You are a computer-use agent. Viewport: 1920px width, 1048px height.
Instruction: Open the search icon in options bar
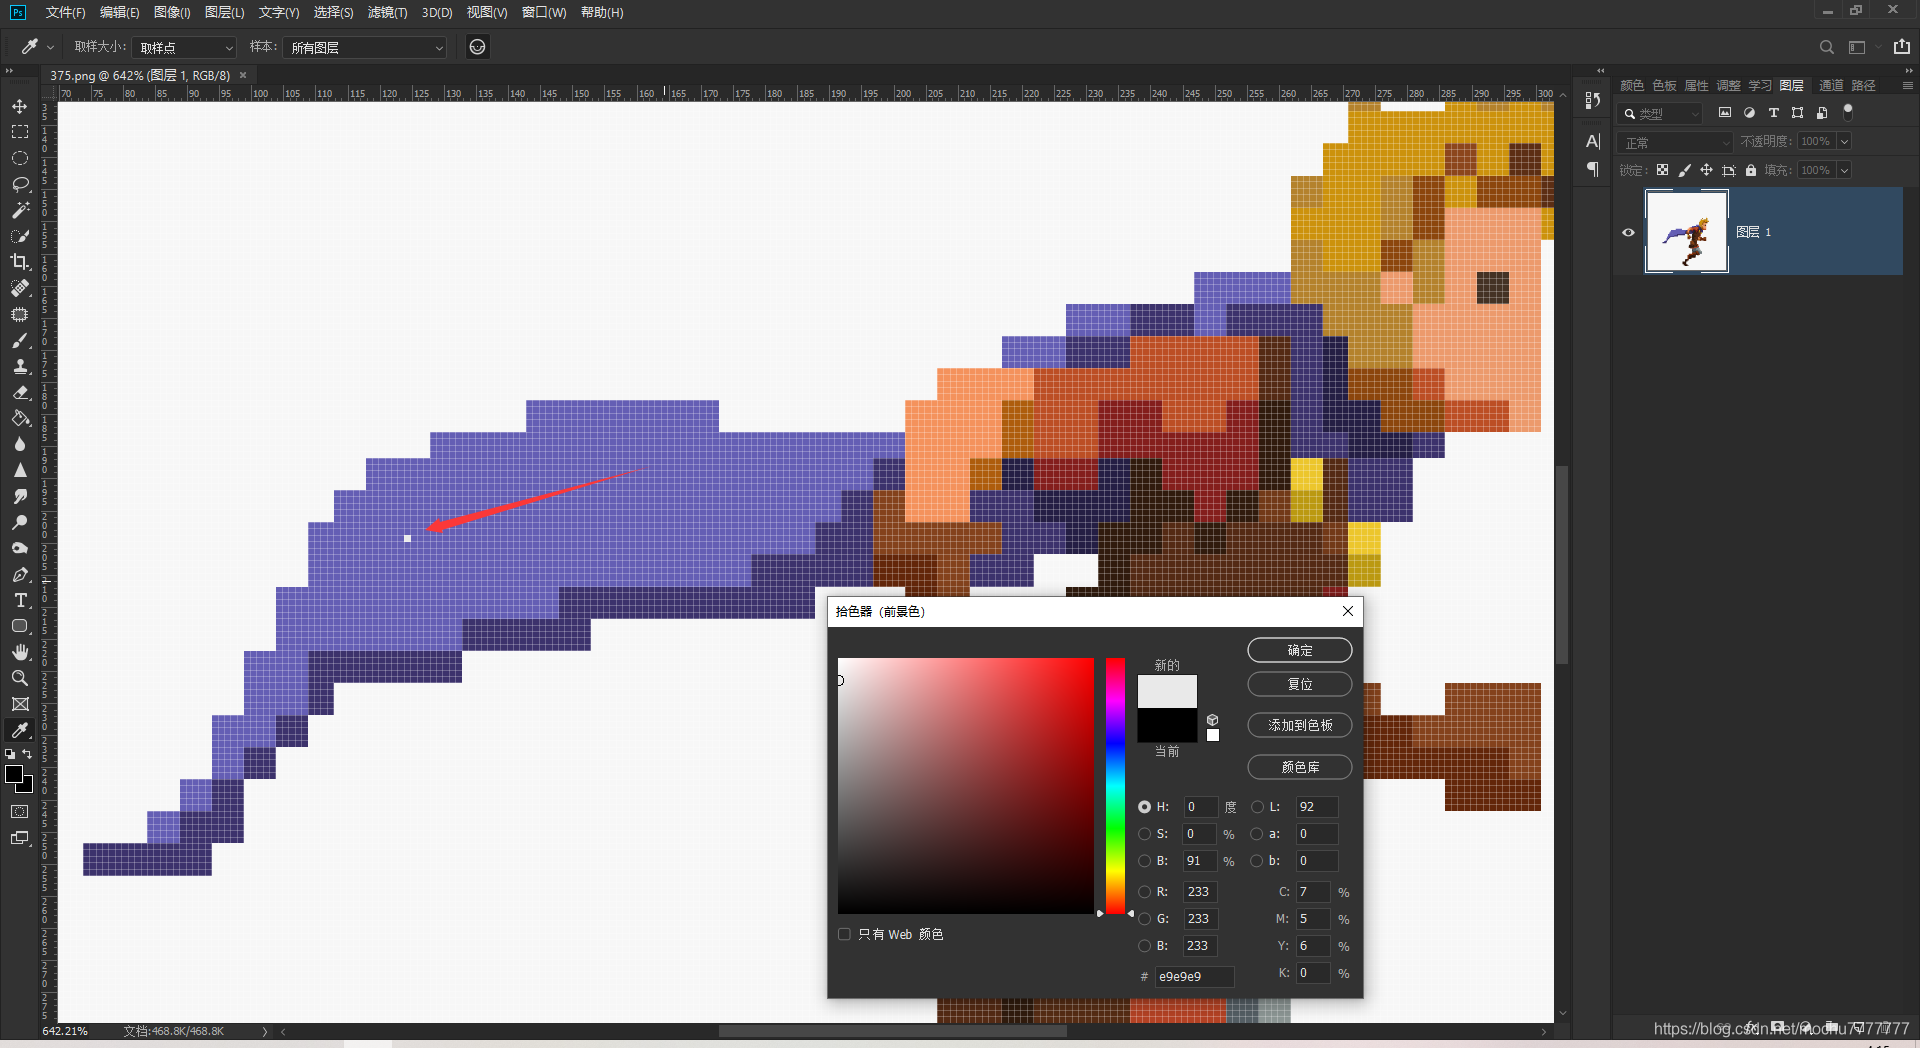pos(1826,47)
